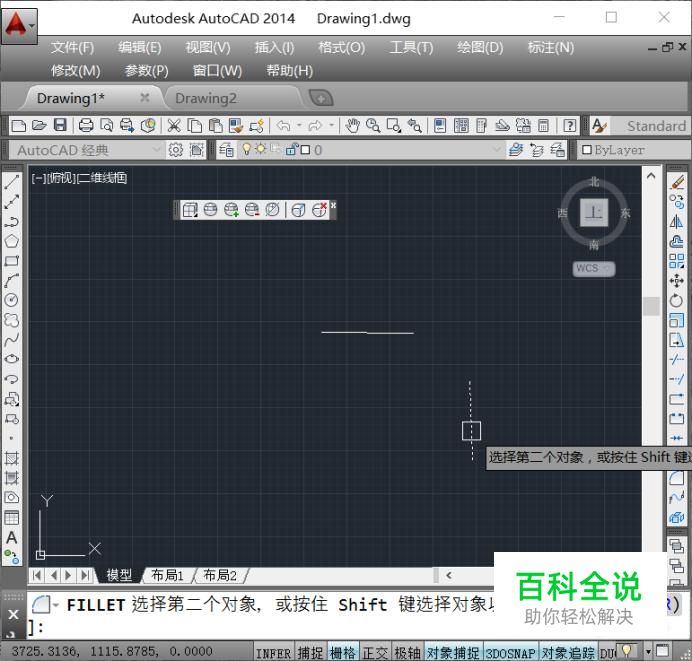Switch to the 布局1 layout tab
Image resolution: width=692 pixels, height=661 pixels.
click(x=167, y=575)
